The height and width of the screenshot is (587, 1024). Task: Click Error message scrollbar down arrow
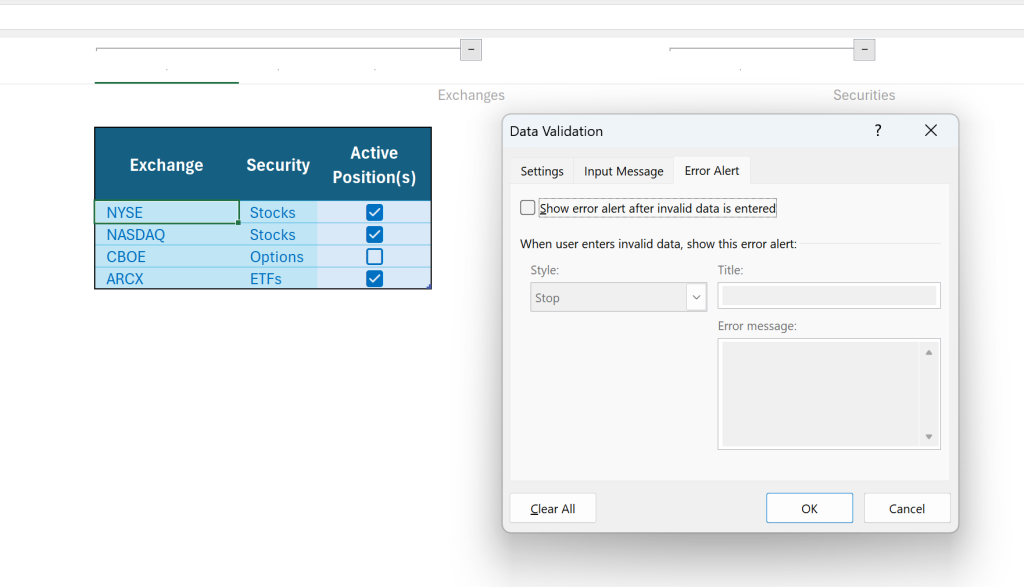[x=929, y=437]
